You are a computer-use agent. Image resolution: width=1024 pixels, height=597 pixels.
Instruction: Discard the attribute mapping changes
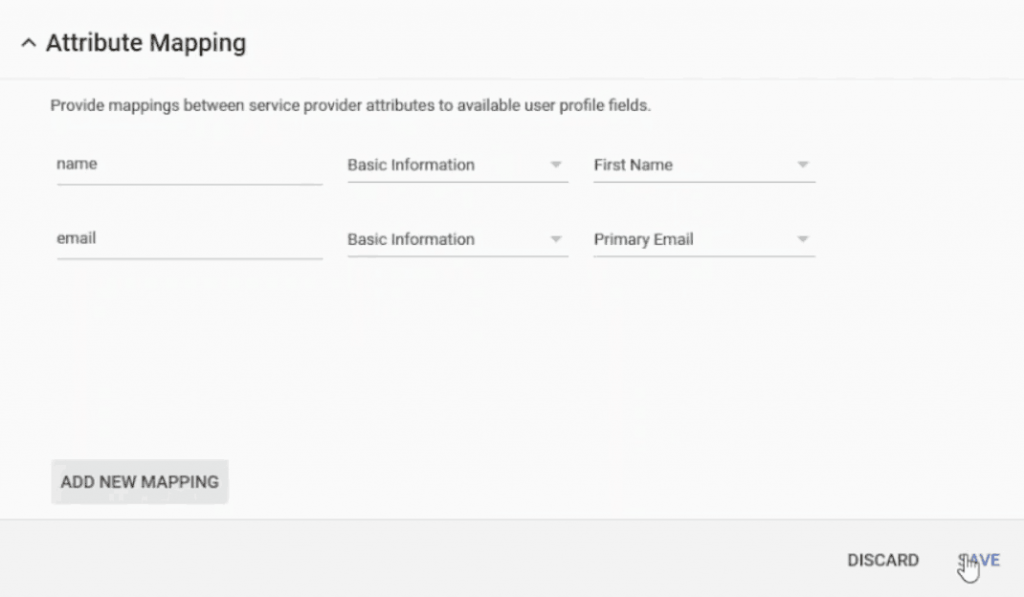point(883,560)
